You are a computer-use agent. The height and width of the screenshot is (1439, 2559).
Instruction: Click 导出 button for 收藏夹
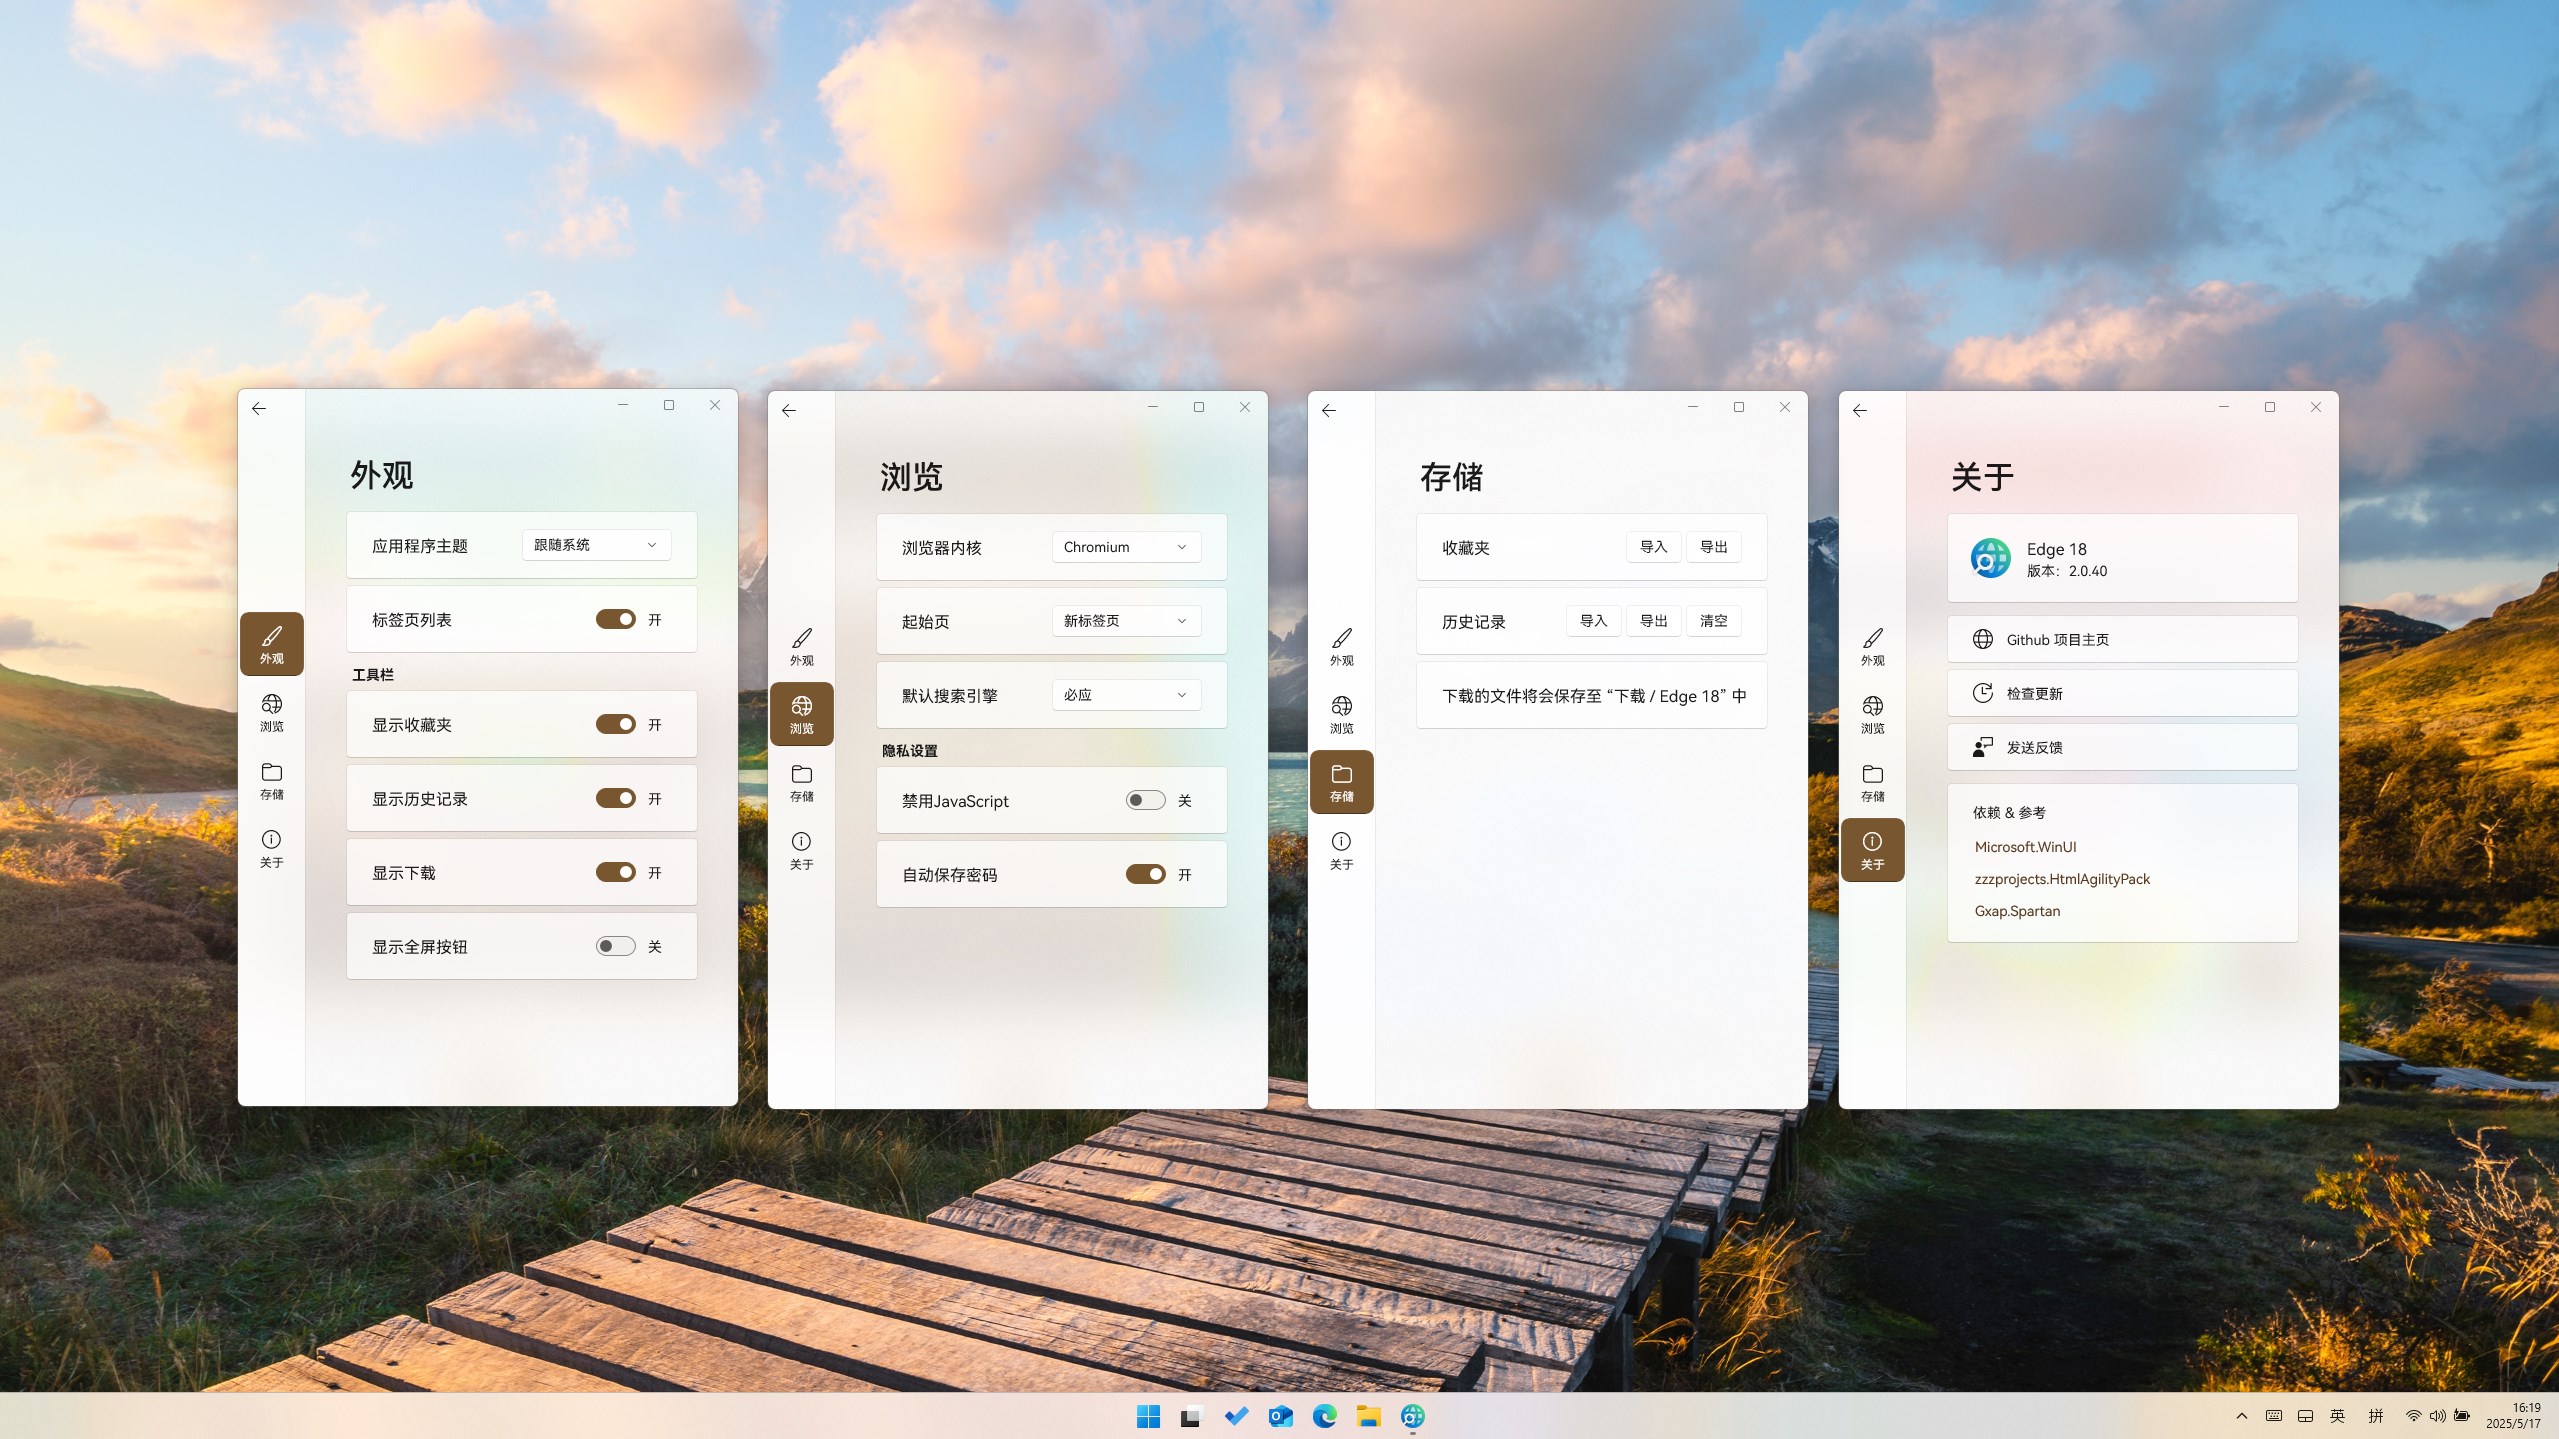coord(1713,547)
